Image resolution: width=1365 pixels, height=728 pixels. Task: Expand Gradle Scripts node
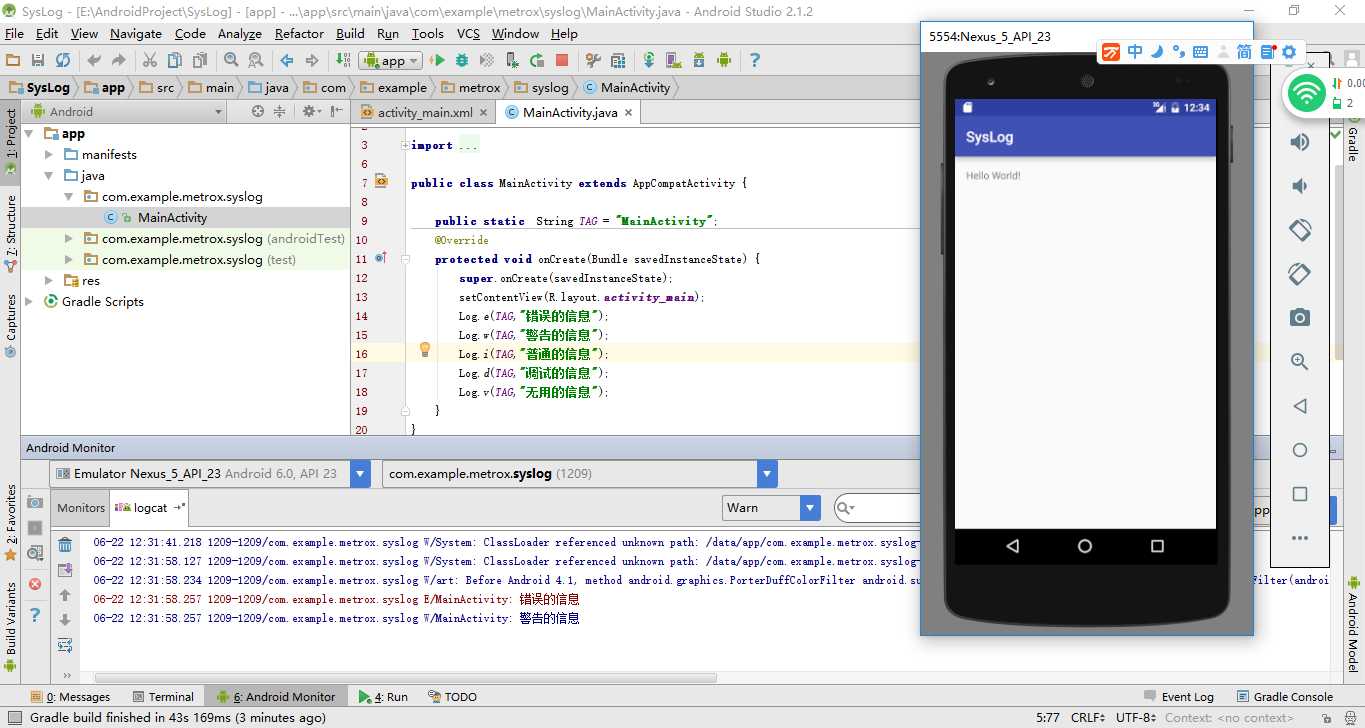(30, 302)
